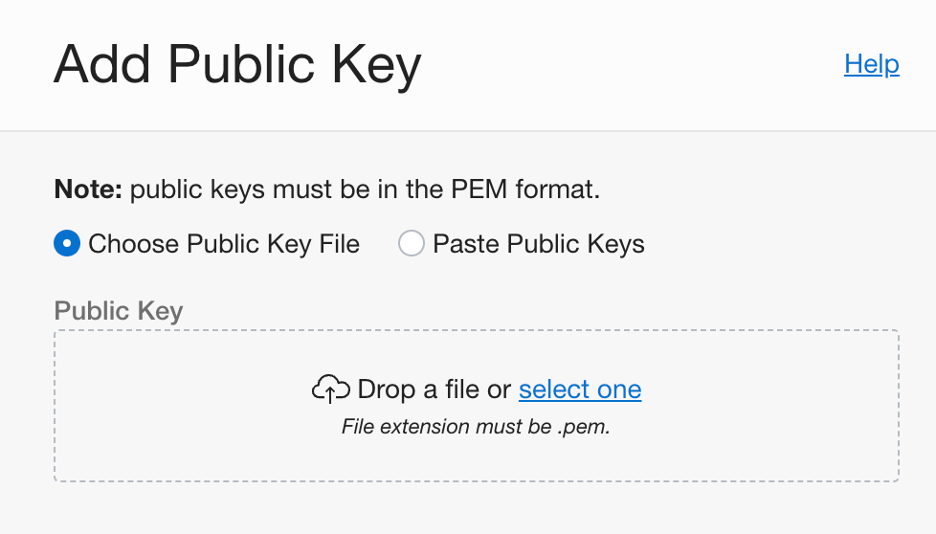This screenshot has height=534, width=936.
Task: Click inside the dashed file drop zone
Action: point(476,455)
